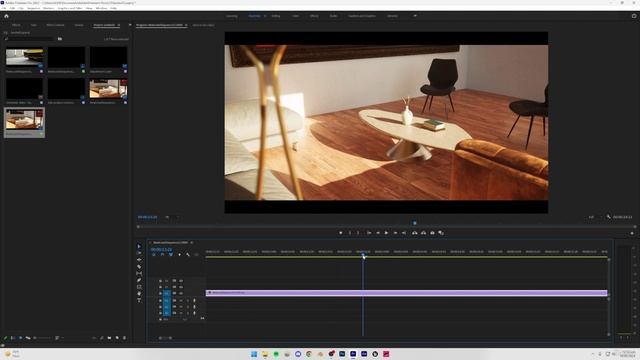Mute audio track A1
Image resolution: width=640 pixels, height=360 pixels.
(x=181, y=300)
